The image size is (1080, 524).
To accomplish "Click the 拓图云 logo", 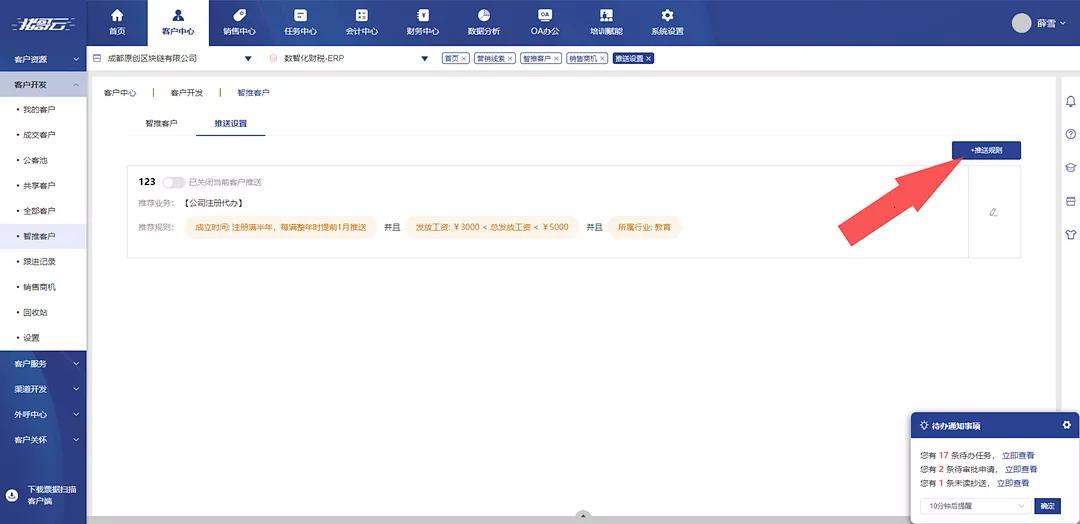I will (x=43, y=23).
